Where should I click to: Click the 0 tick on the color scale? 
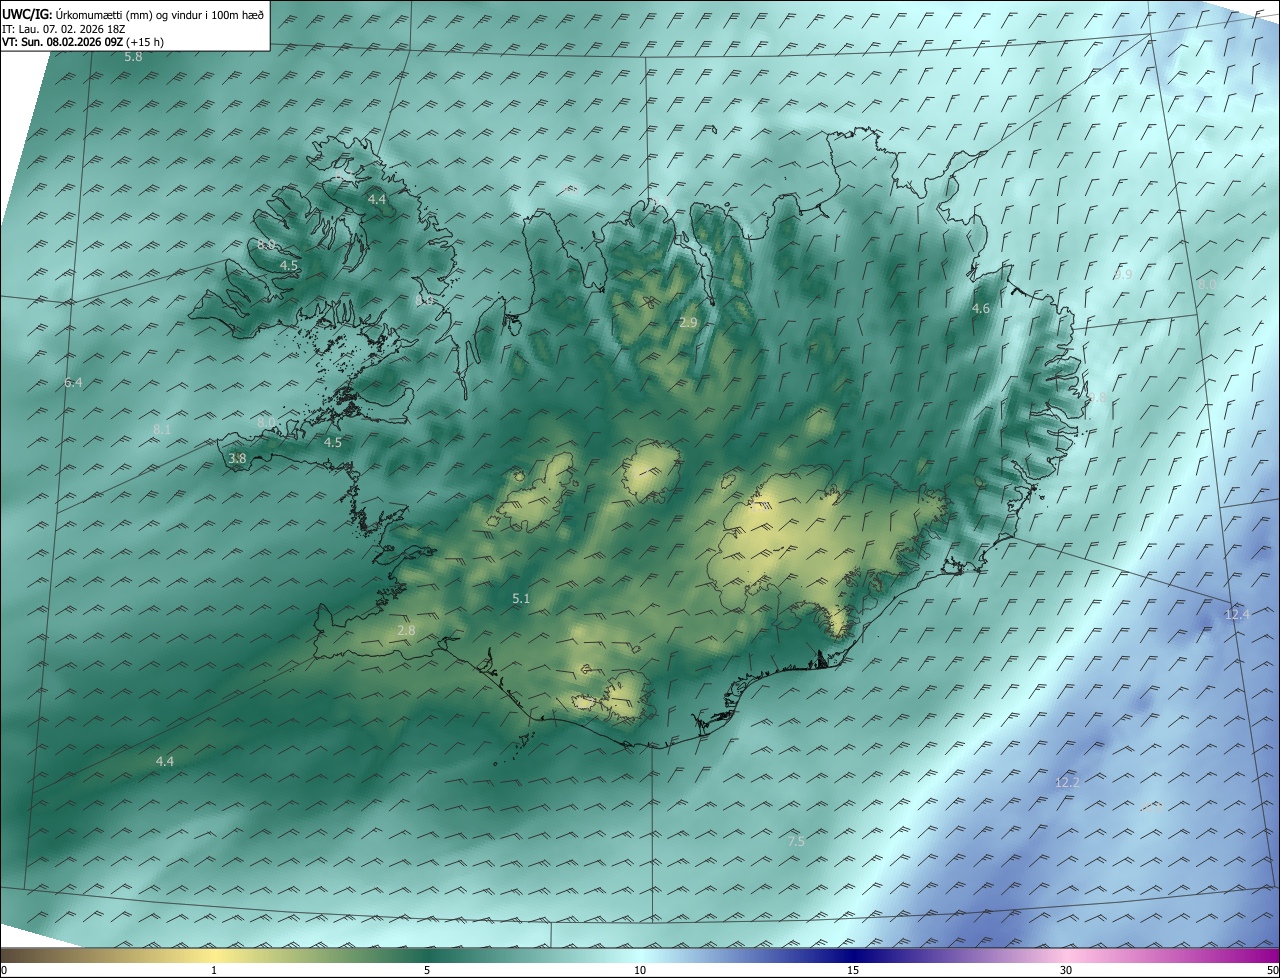click(4, 970)
